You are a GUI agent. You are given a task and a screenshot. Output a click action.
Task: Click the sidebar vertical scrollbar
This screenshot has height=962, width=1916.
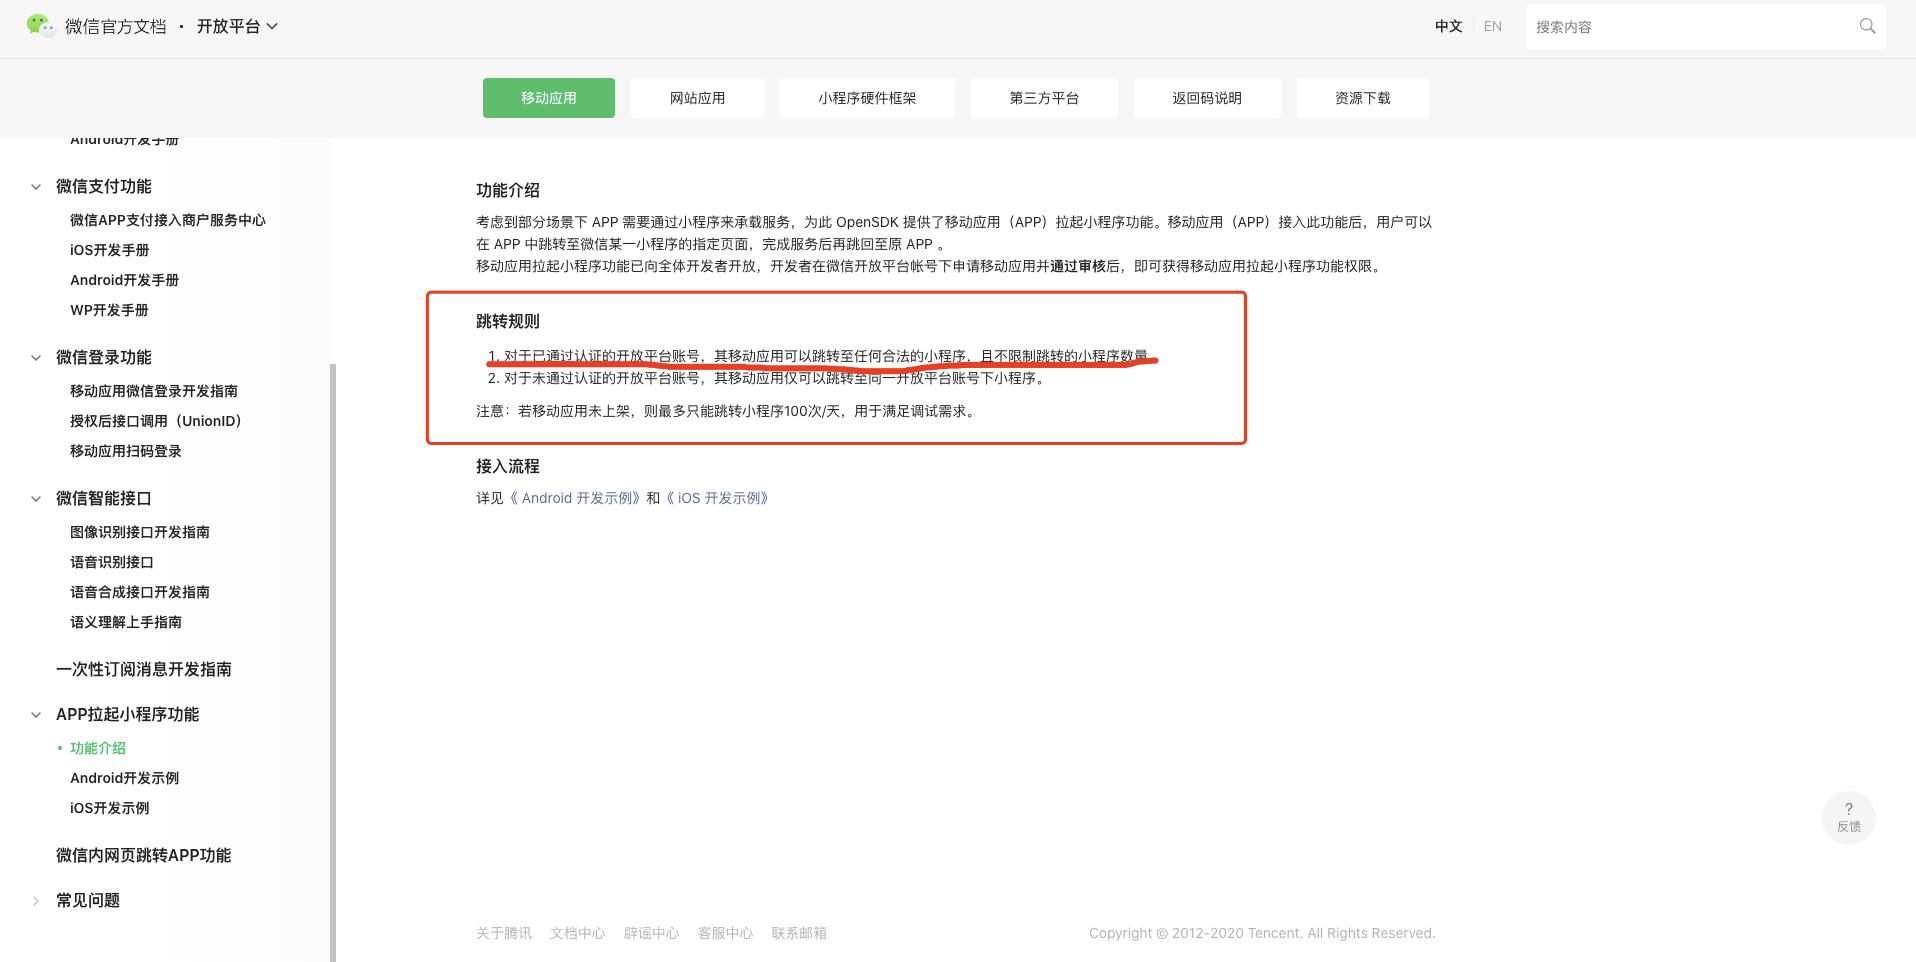(x=333, y=662)
